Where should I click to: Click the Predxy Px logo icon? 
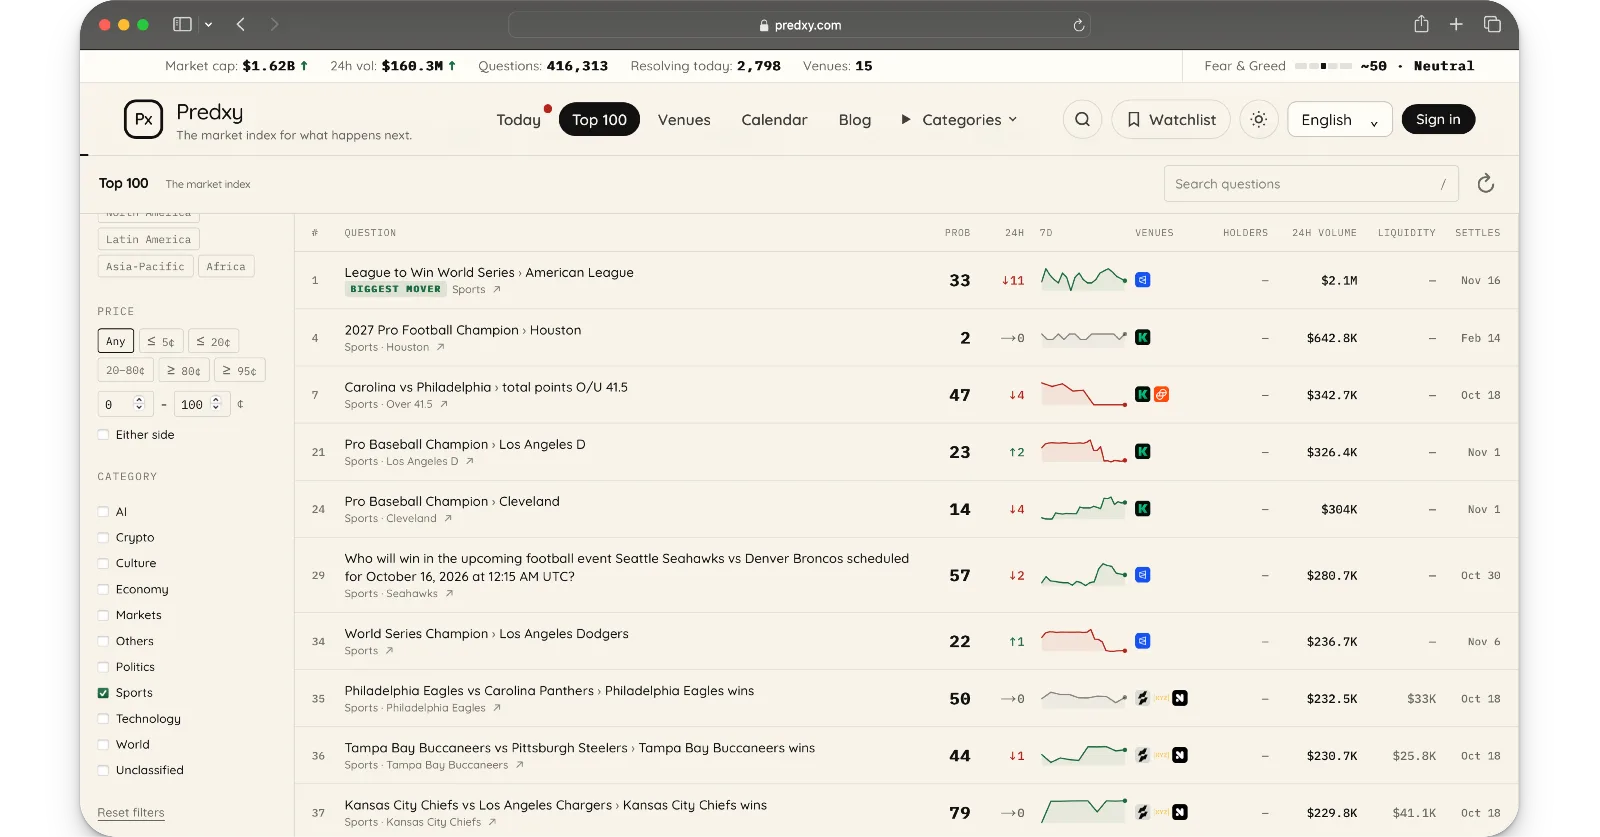pyautogui.click(x=143, y=119)
